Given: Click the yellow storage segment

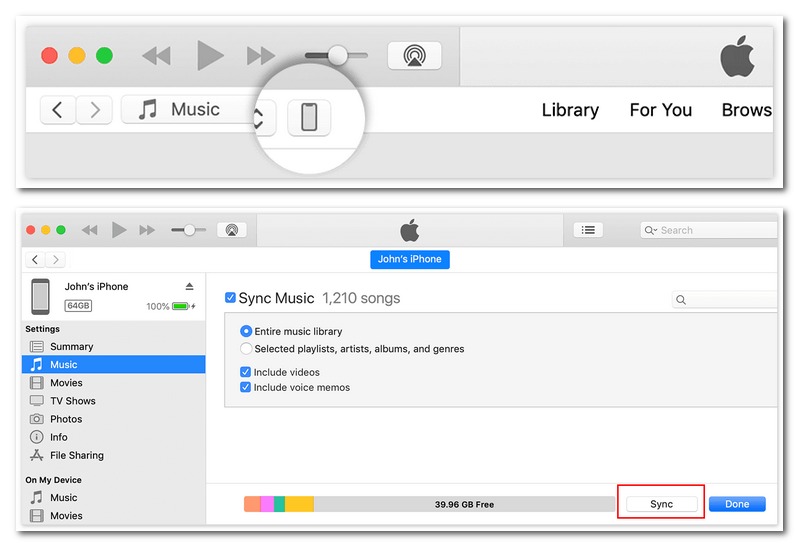Looking at the screenshot, I should (299, 504).
